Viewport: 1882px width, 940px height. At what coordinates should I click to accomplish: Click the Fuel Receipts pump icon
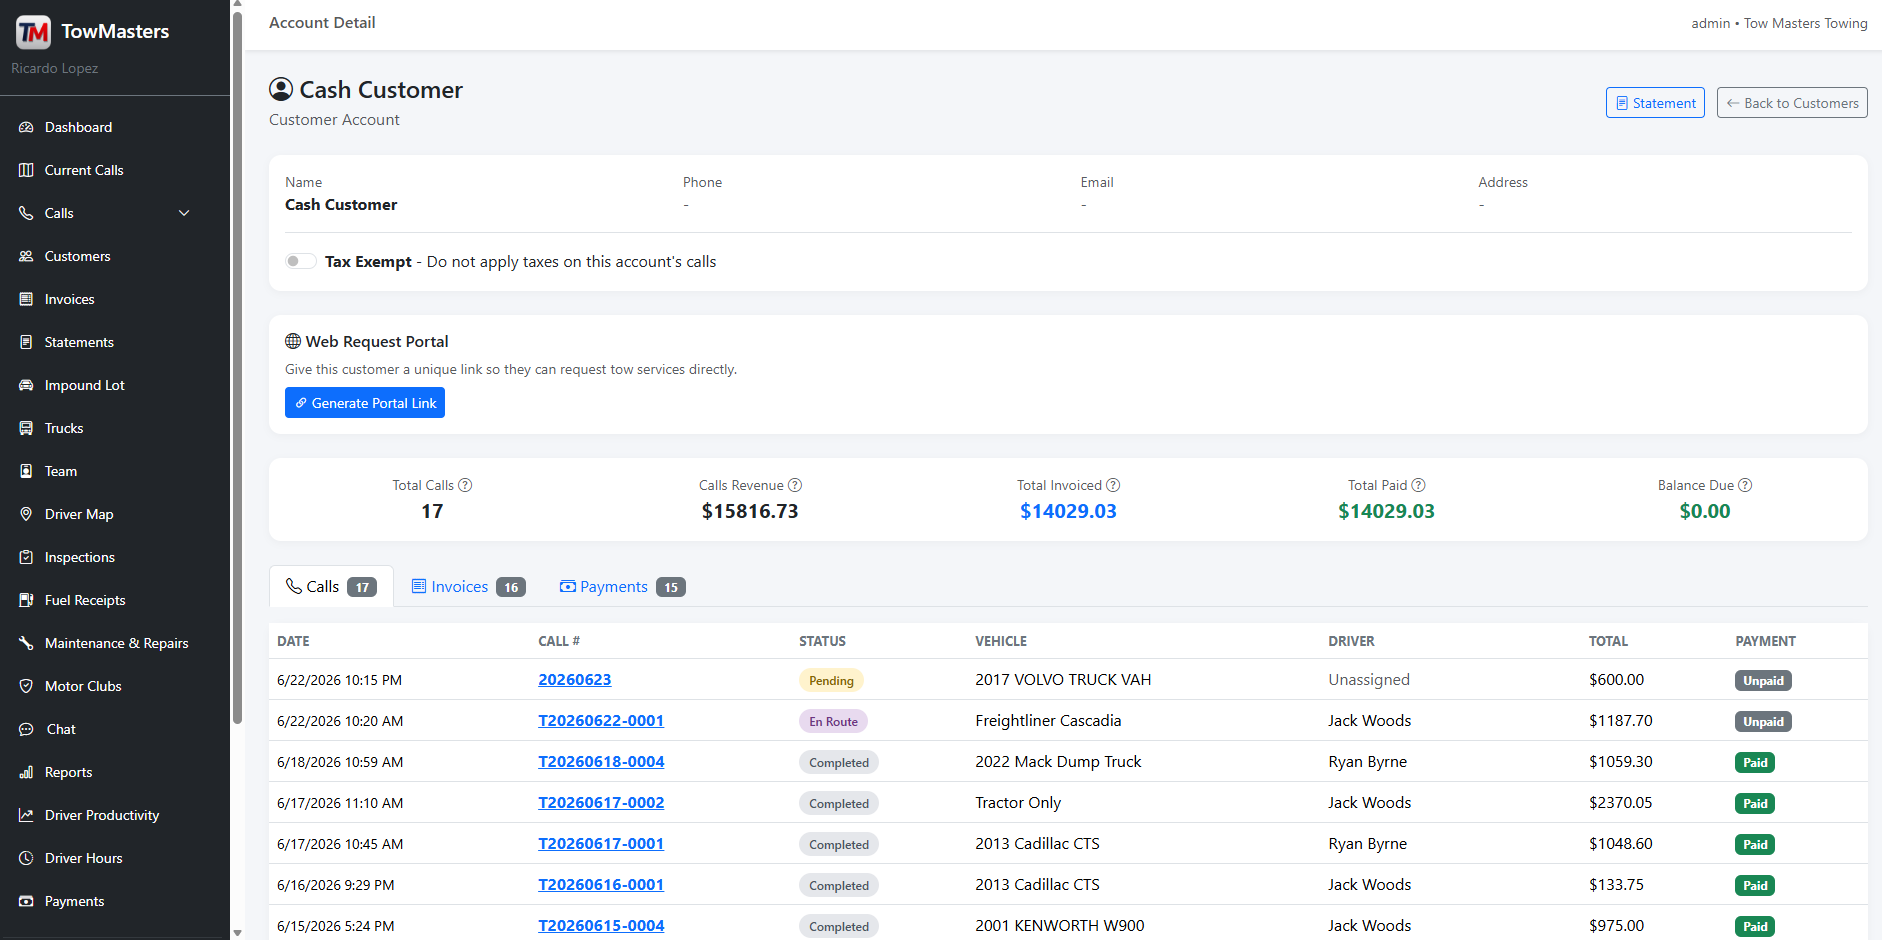click(26, 600)
